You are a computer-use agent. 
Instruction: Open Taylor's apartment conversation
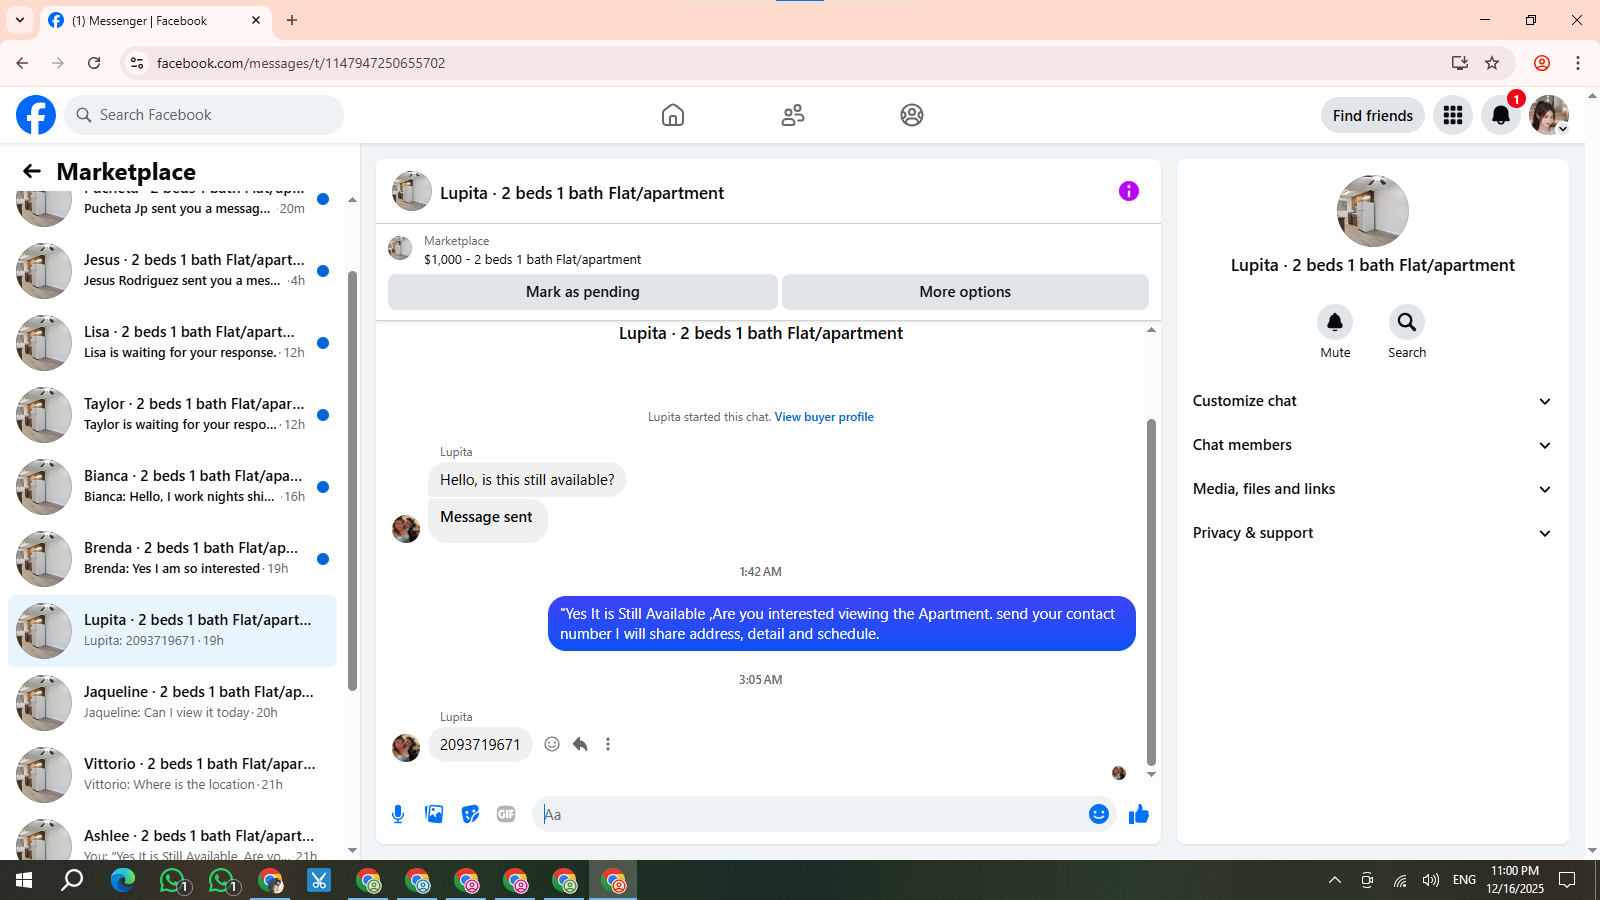(172, 415)
